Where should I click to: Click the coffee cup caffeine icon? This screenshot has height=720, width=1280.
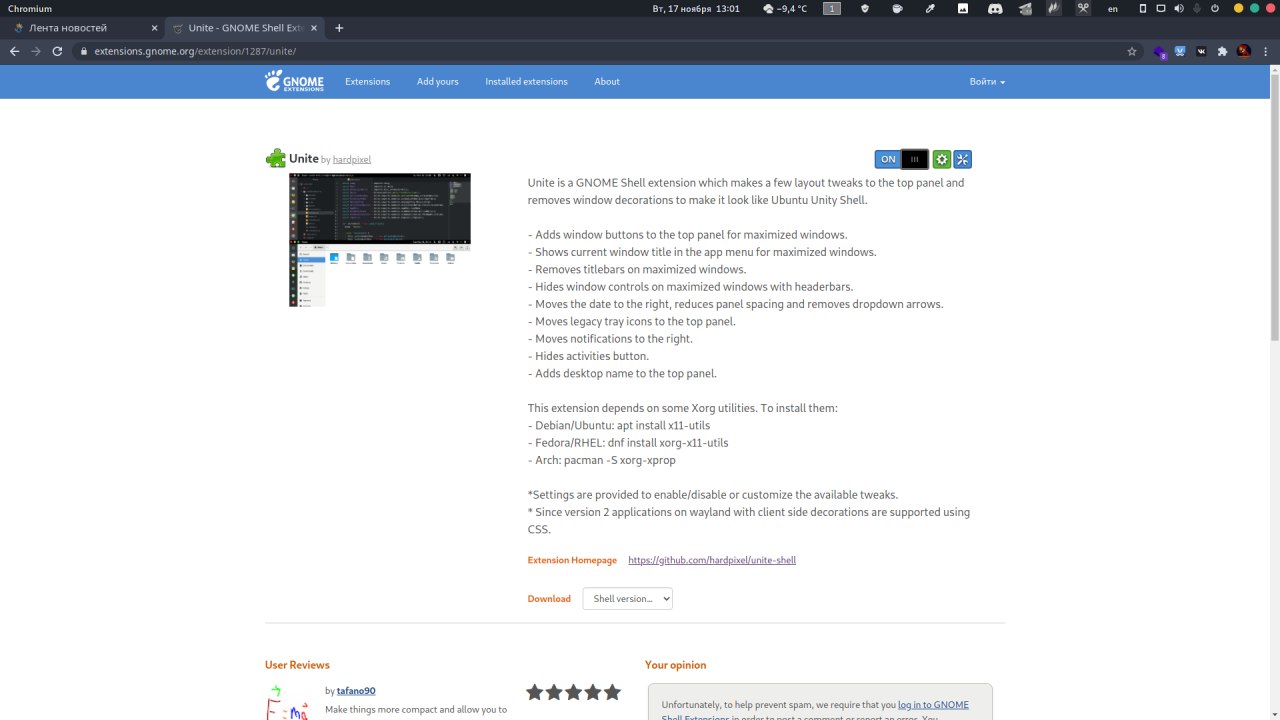pyautogui.click(x=898, y=8)
